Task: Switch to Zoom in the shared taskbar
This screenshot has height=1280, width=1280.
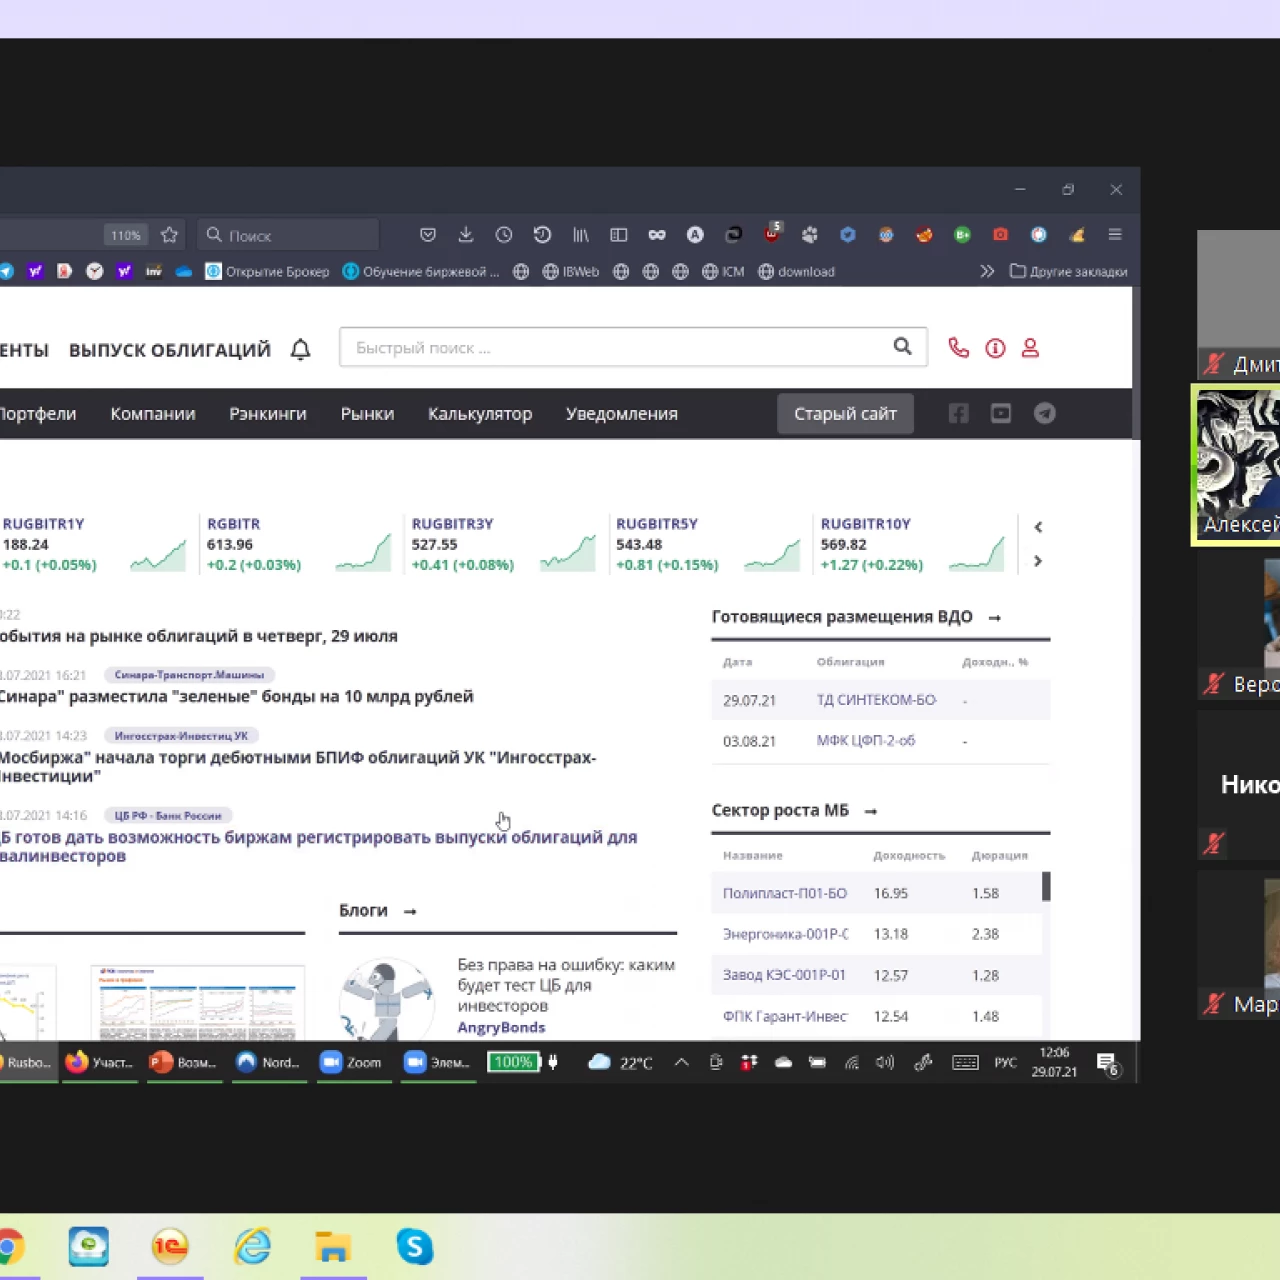Action: pos(351,1062)
